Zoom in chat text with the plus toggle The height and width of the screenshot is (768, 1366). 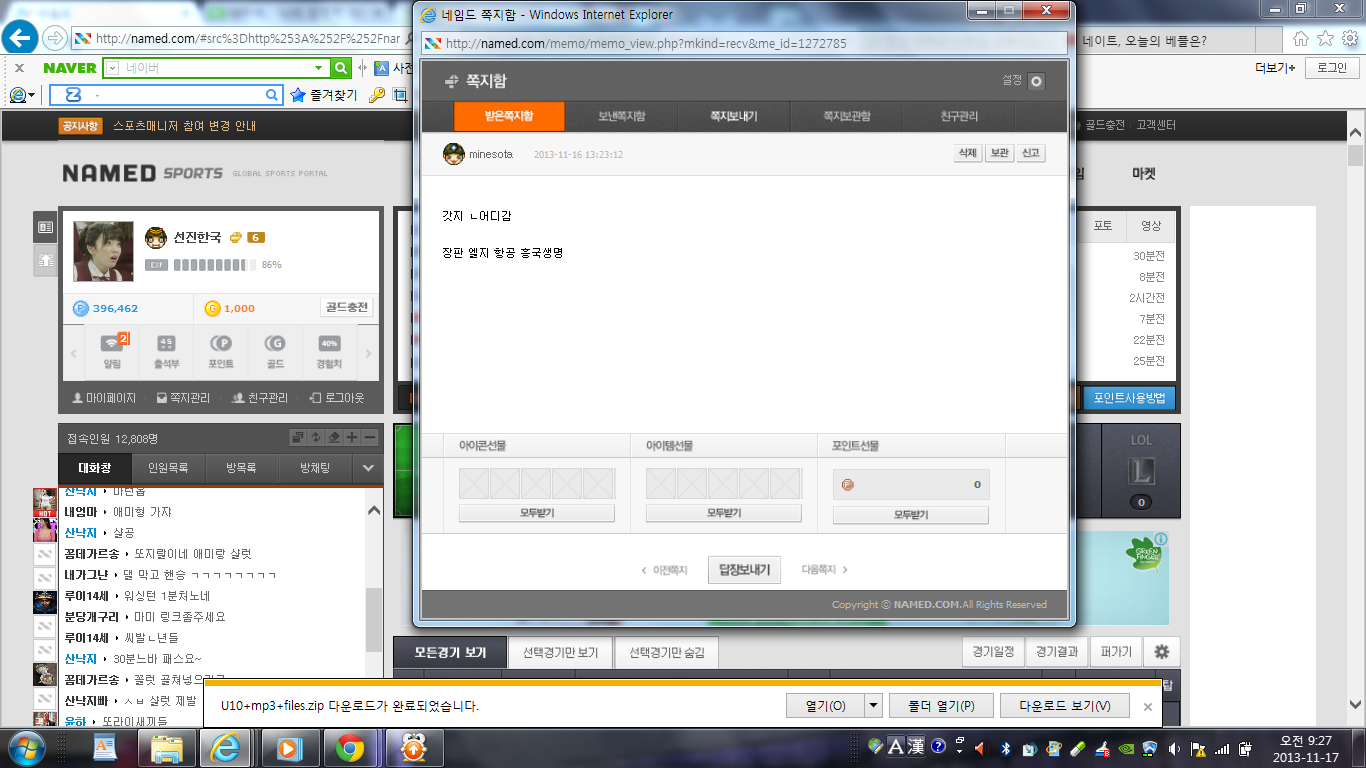[352, 438]
